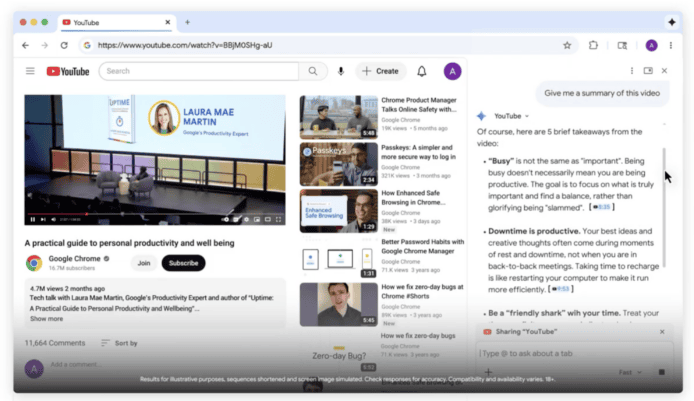
Task: Open the YouTube account avatar menu
Action: (x=452, y=71)
